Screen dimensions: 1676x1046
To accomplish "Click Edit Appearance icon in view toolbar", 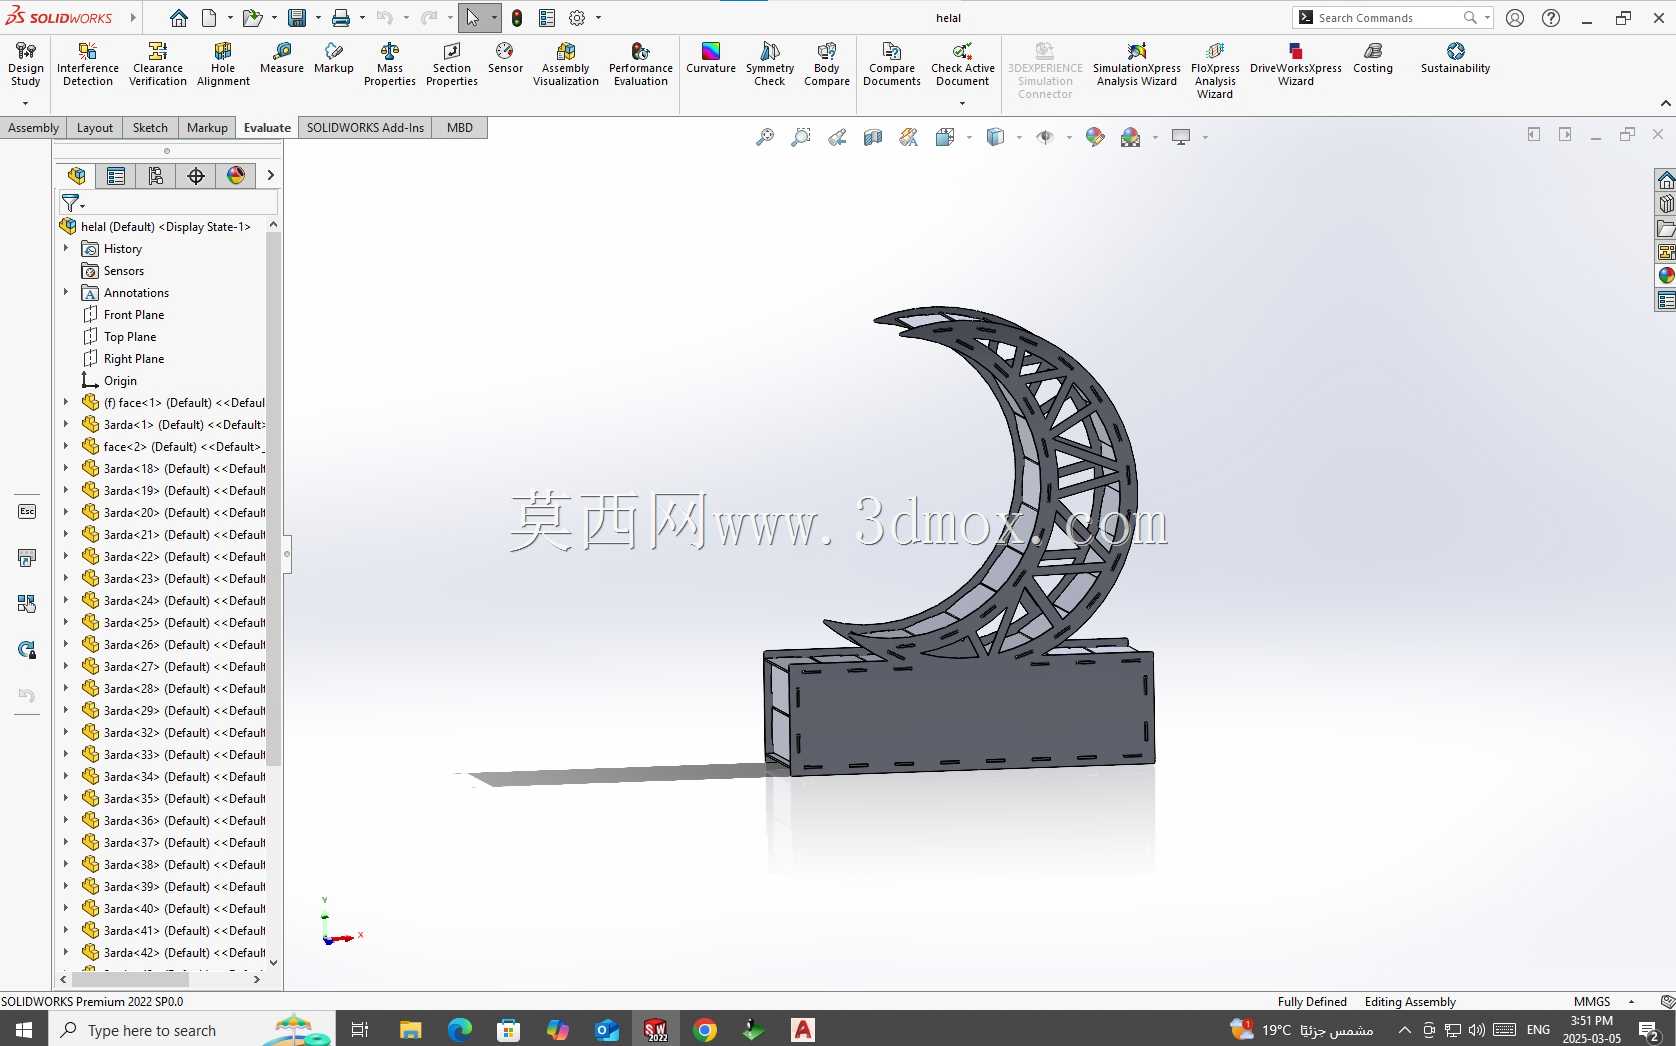I will [1095, 137].
